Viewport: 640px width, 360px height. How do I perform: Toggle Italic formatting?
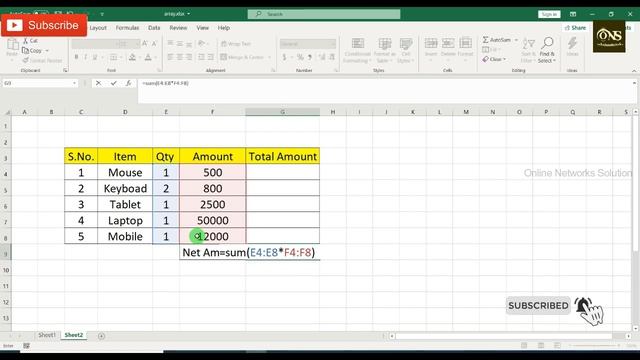(86, 58)
